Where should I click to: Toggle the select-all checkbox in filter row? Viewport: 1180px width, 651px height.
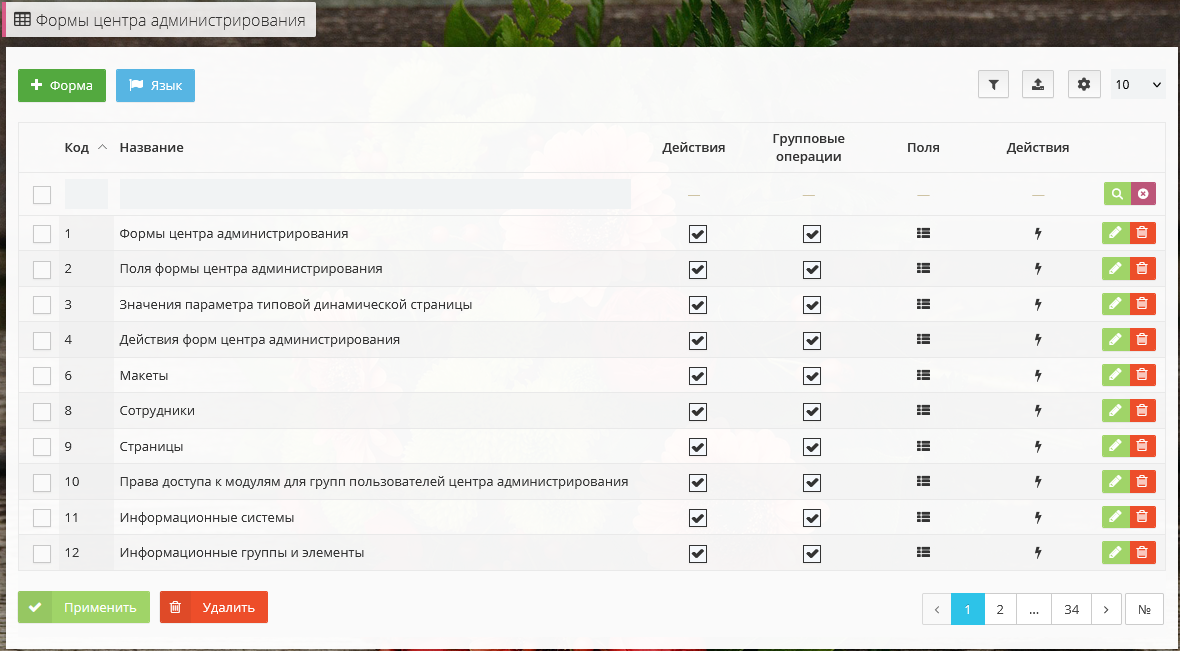tap(42, 195)
